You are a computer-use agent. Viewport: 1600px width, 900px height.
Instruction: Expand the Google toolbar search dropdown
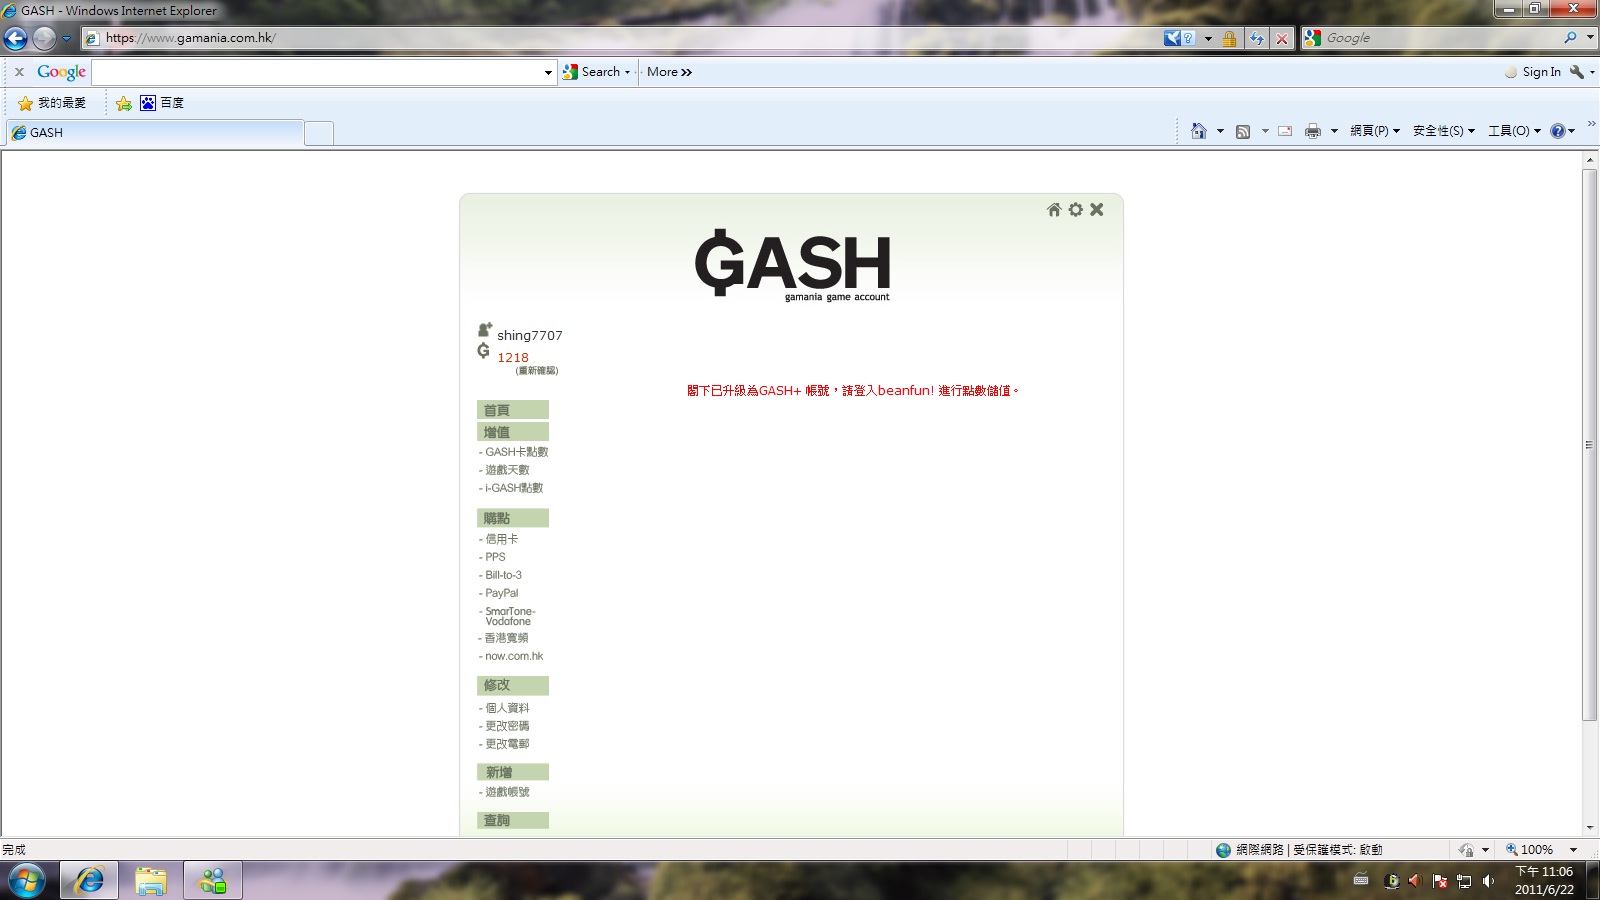548,72
